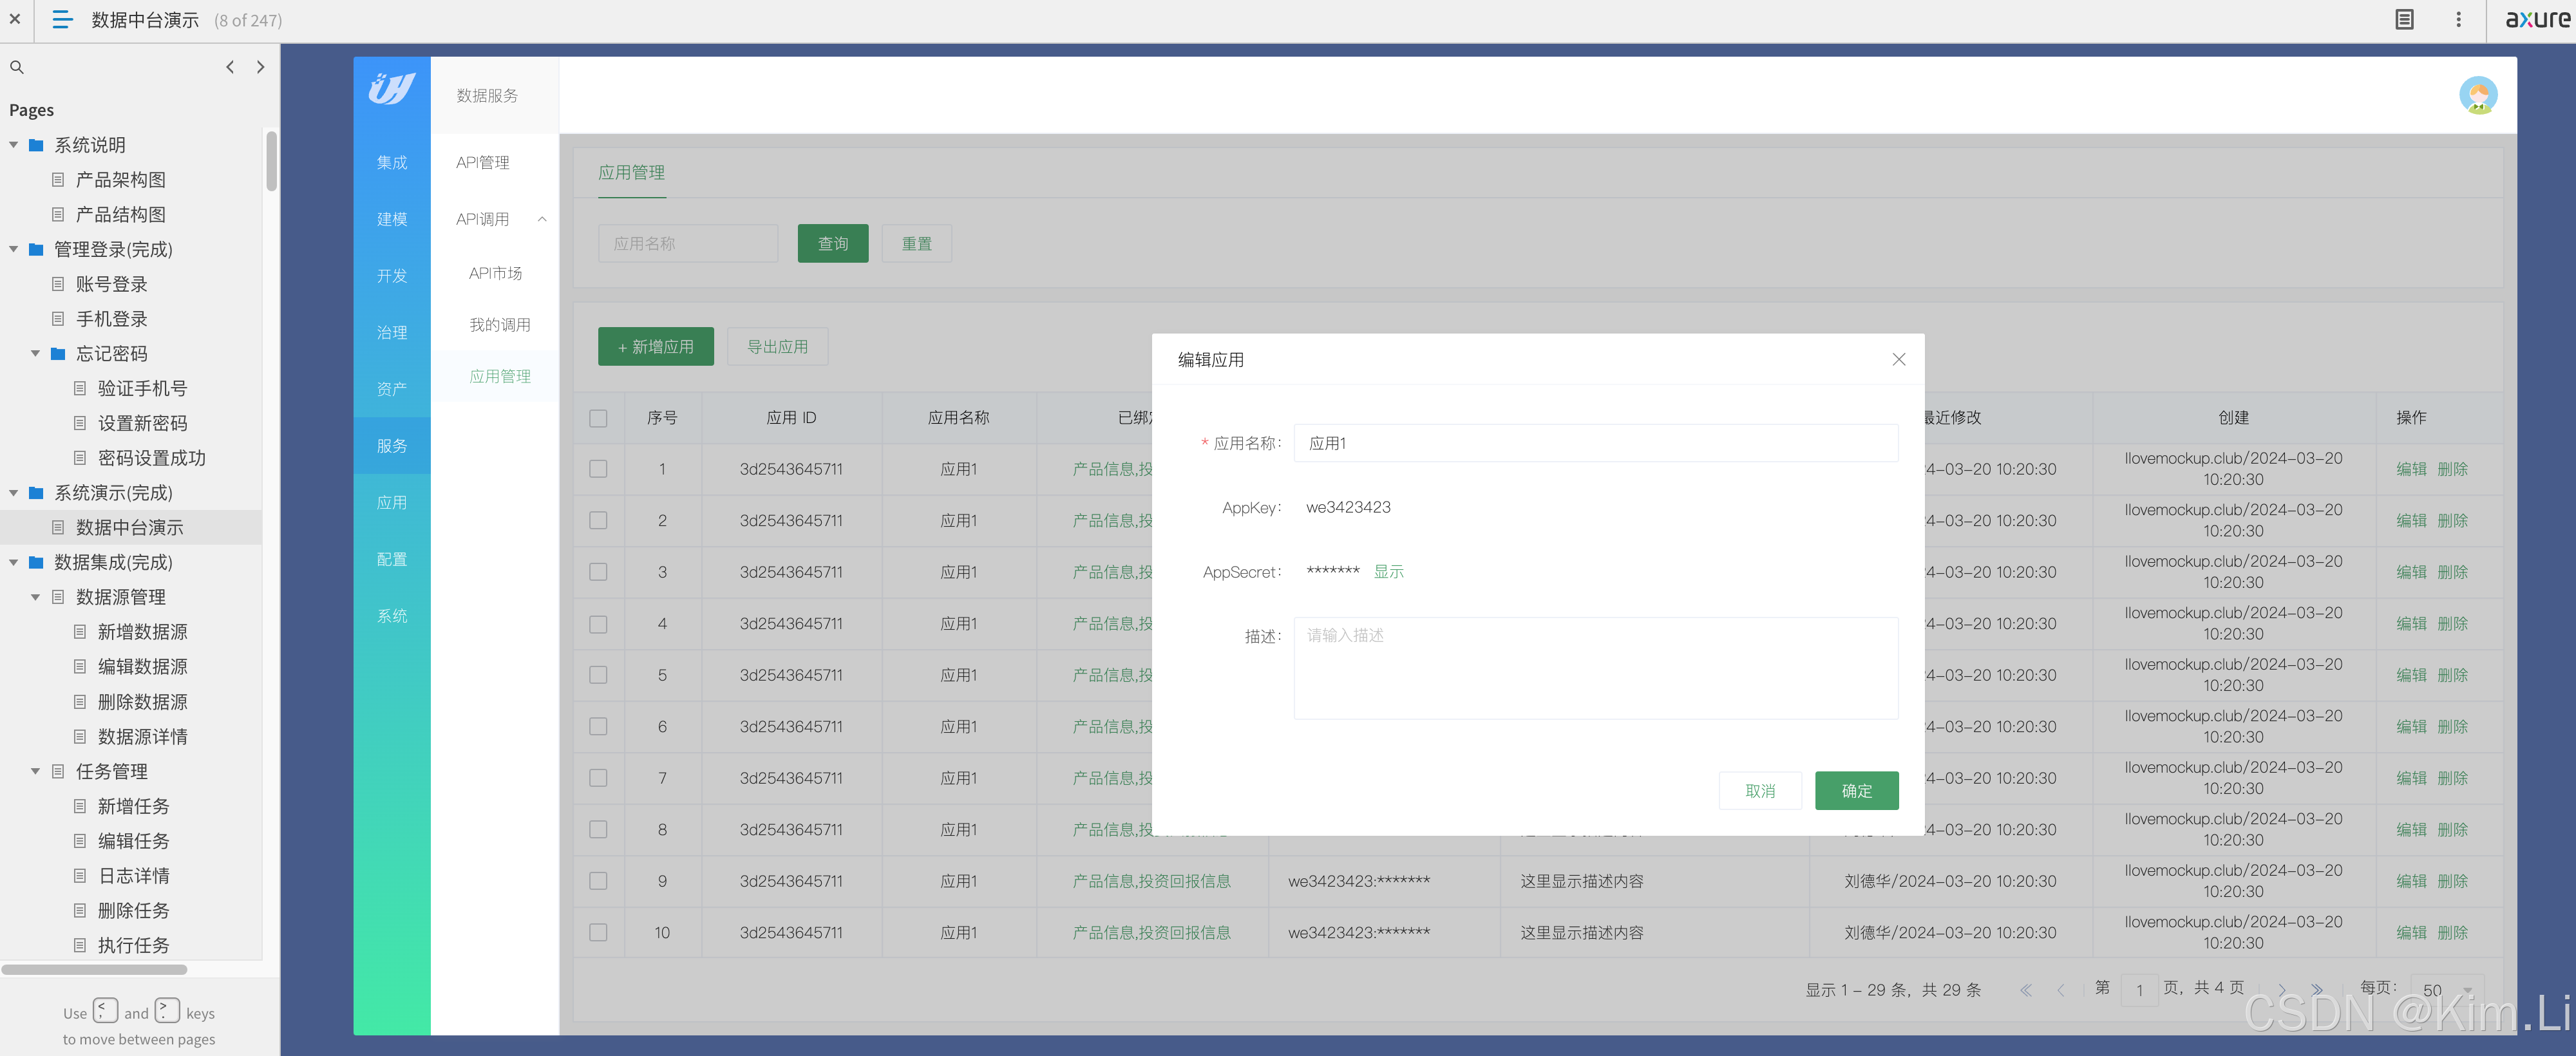Close the 编辑应用 dialog with X
The width and height of the screenshot is (2576, 1056).
point(1898,359)
